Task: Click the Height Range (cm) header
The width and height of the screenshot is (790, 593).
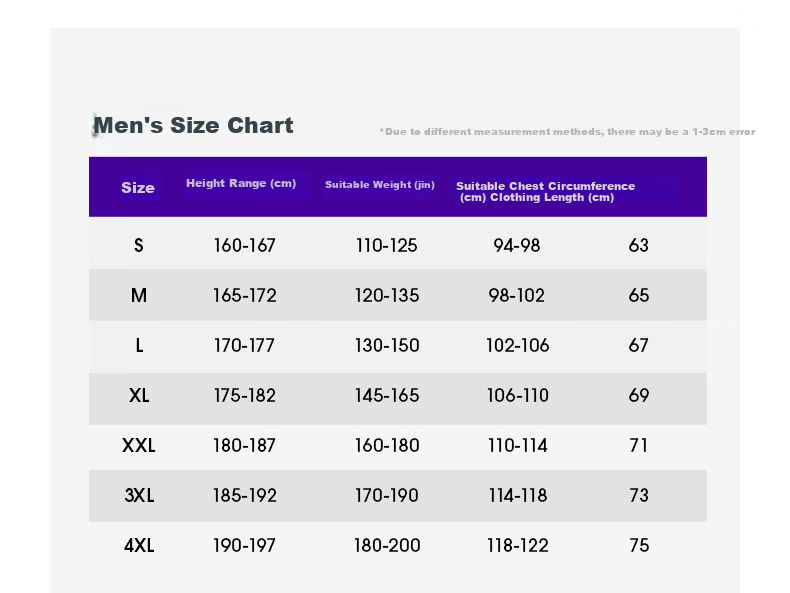Action: tap(241, 183)
